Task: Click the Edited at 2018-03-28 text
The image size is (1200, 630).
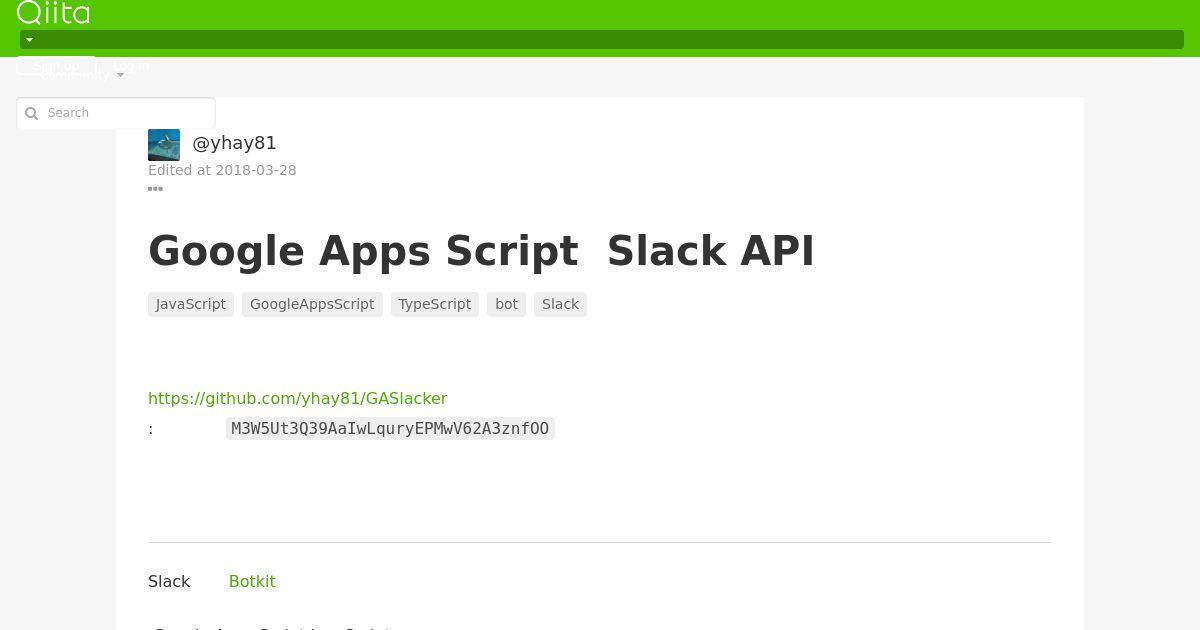Action: click(222, 170)
